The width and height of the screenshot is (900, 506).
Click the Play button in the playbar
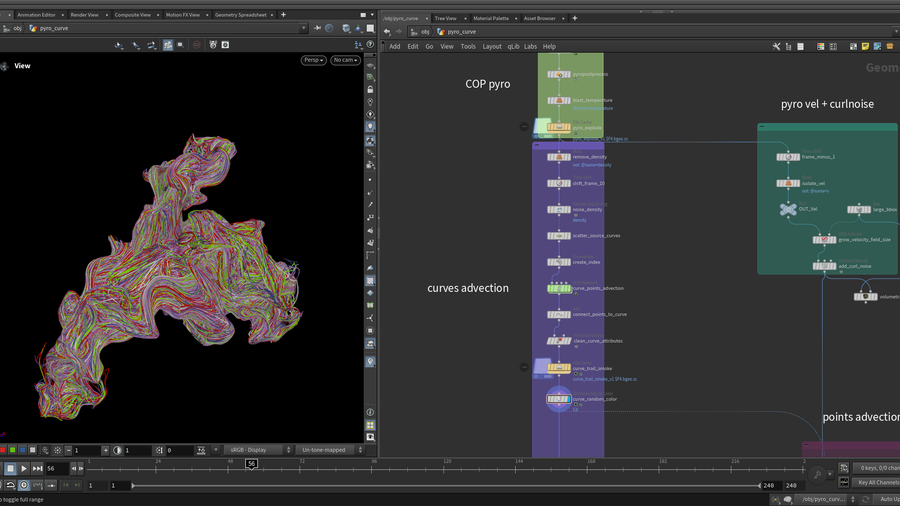pyautogui.click(x=24, y=468)
